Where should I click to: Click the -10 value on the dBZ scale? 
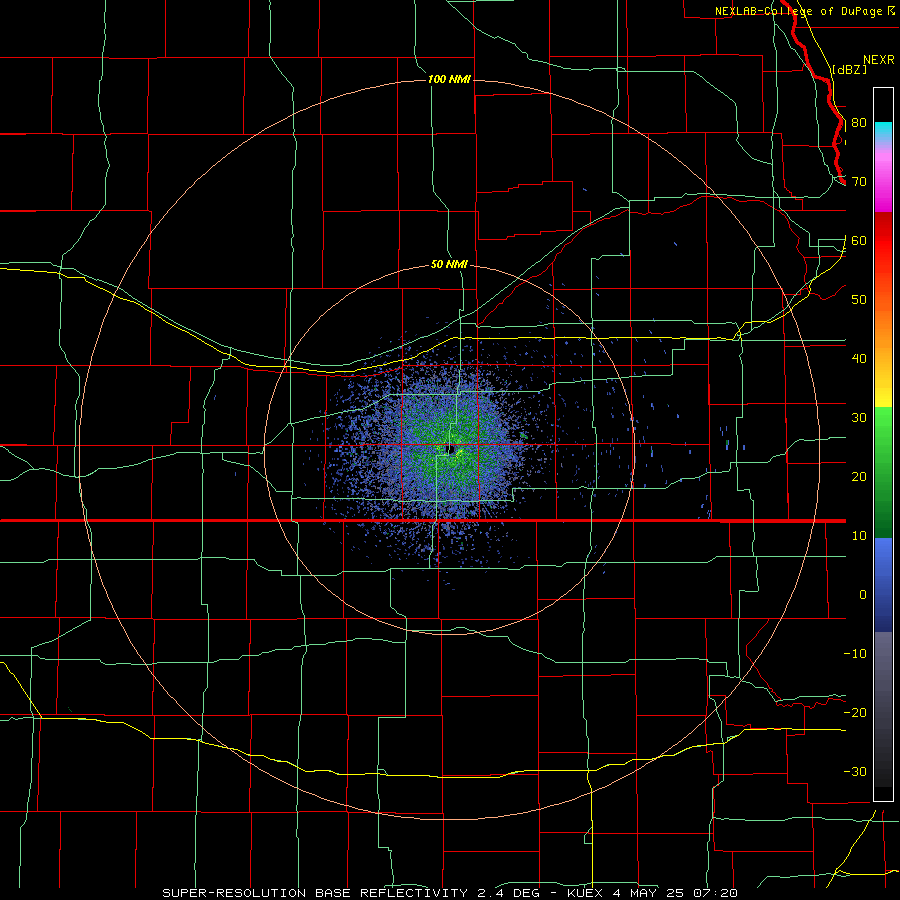pos(855,654)
